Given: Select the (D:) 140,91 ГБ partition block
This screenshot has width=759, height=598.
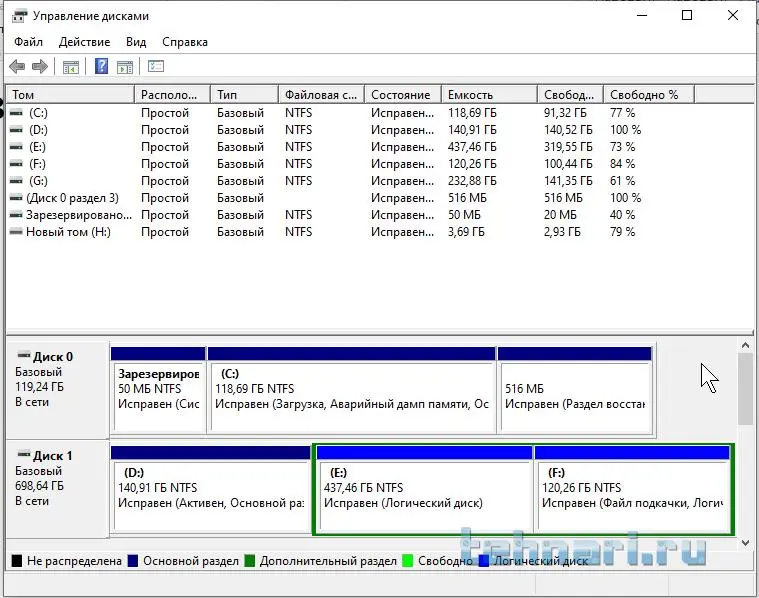Looking at the screenshot, I should click(x=211, y=489).
